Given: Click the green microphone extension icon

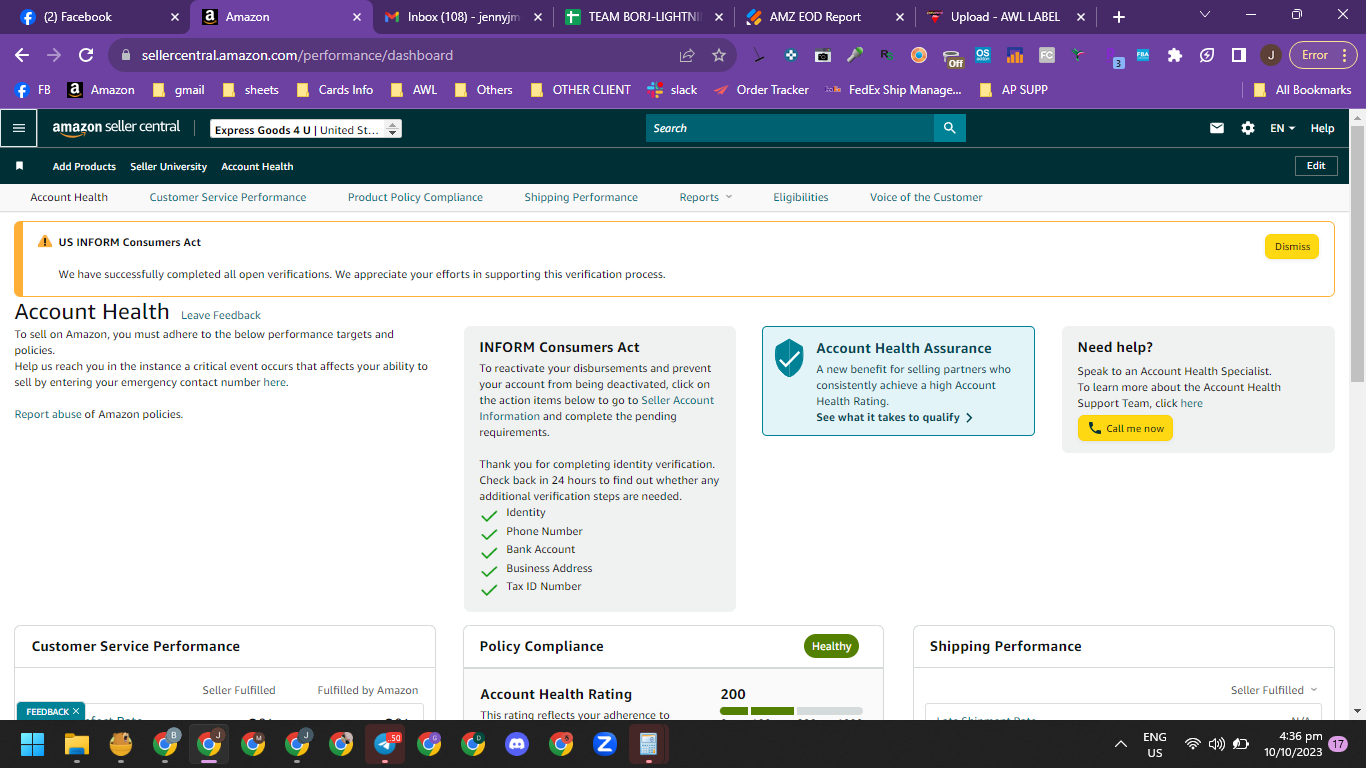Looking at the screenshot, I should [x=855, y=55].
